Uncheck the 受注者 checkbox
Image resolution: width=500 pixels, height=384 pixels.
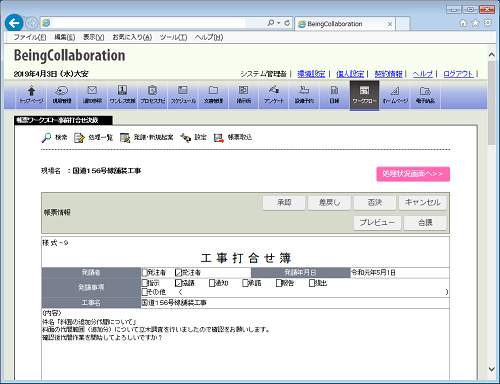coord(178,273)
